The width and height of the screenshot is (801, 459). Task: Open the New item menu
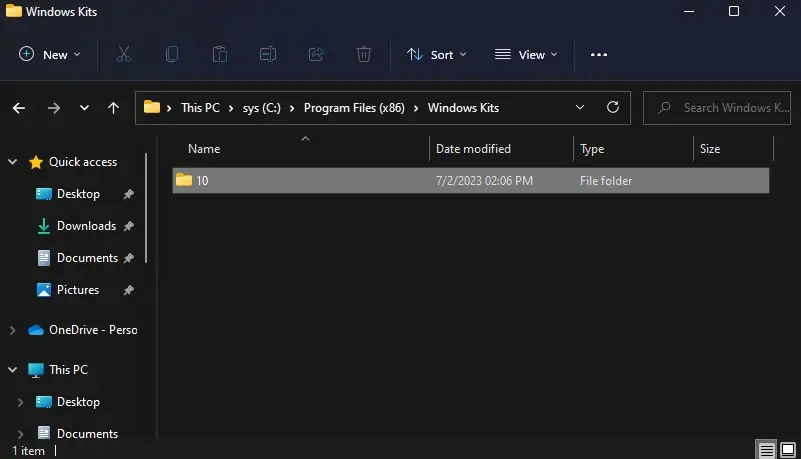(x=50, y=54)
